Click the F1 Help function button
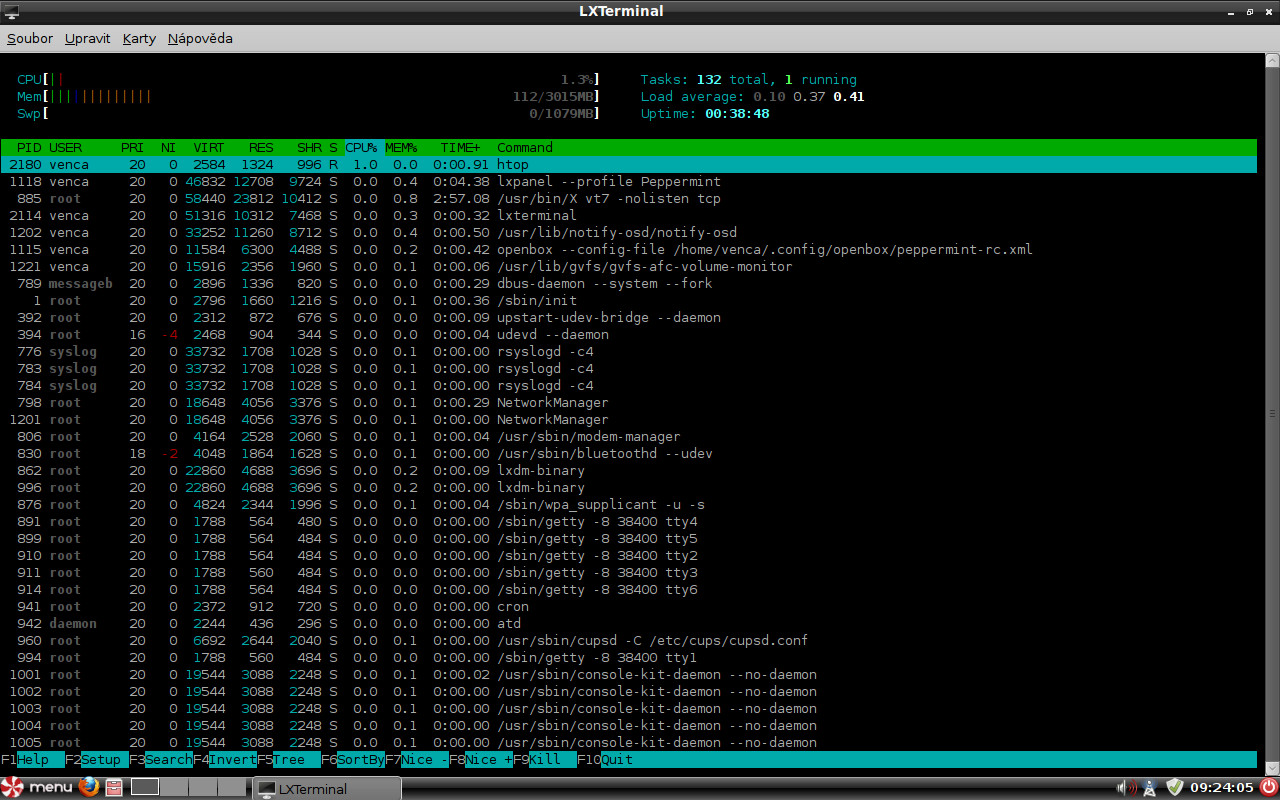 [x=32, y=759]
